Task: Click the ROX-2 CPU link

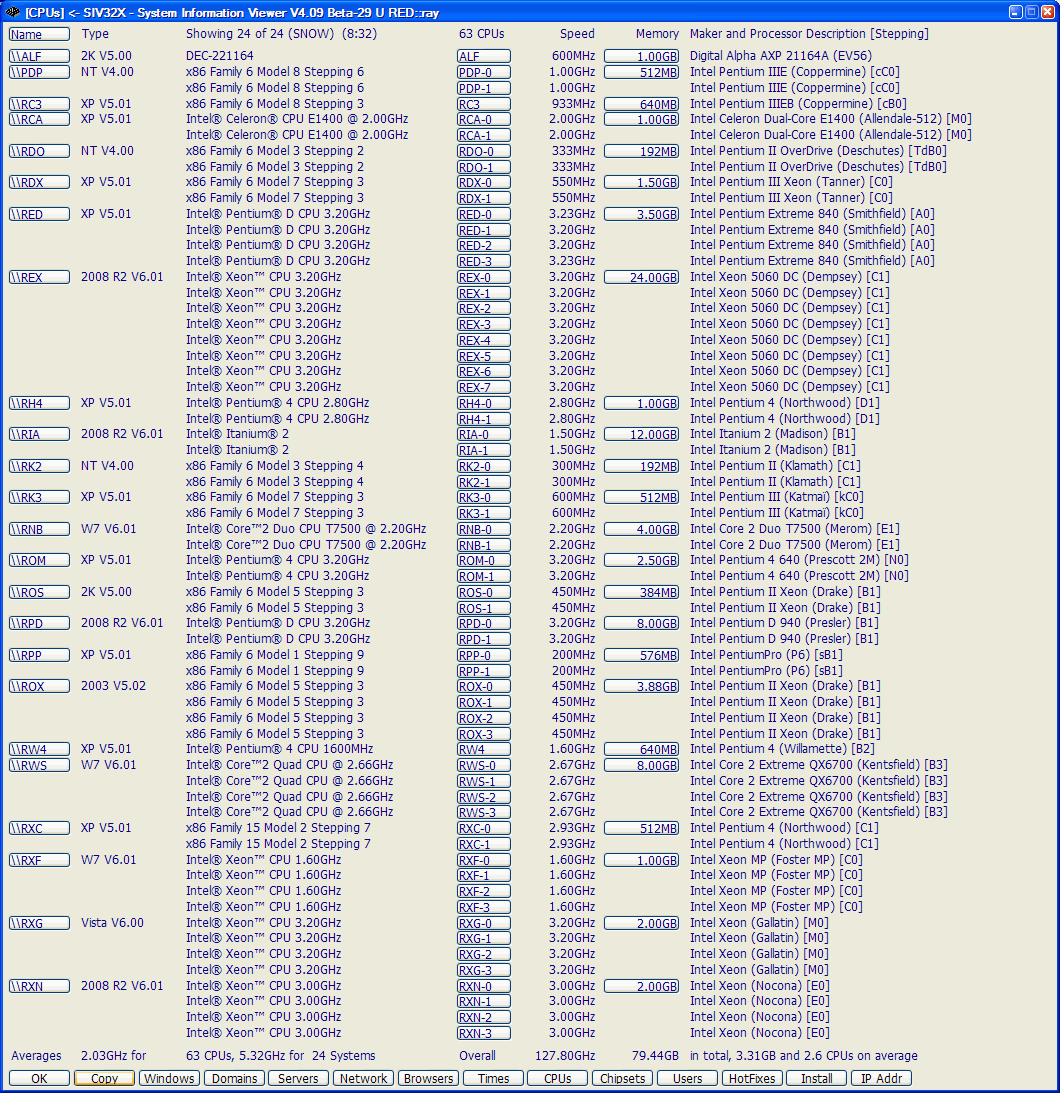Action: [484, 718]
